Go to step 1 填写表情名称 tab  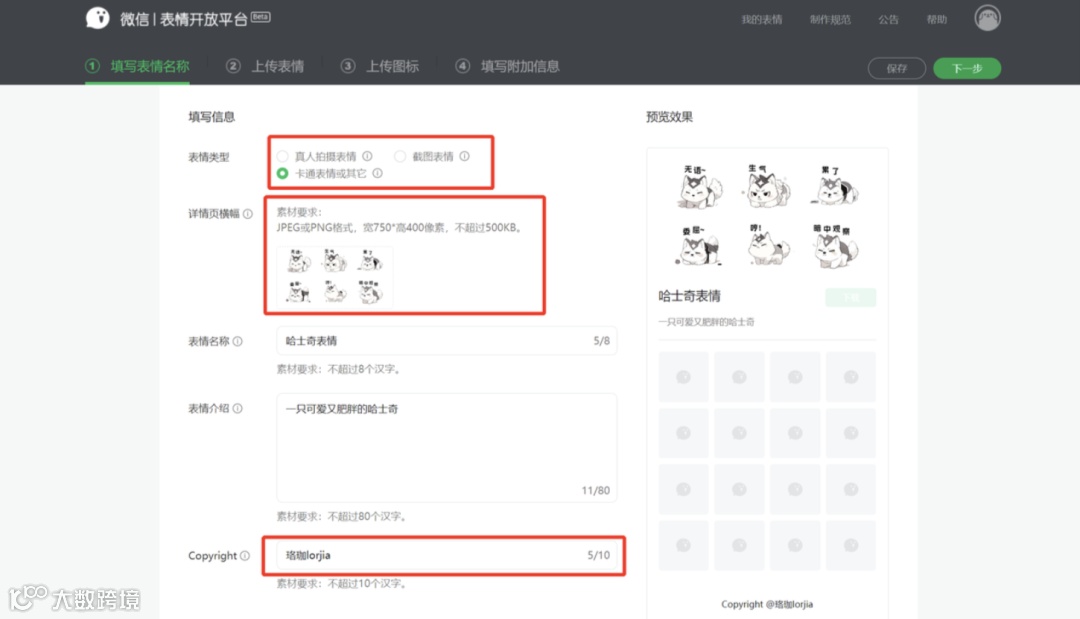pos(137,66)
